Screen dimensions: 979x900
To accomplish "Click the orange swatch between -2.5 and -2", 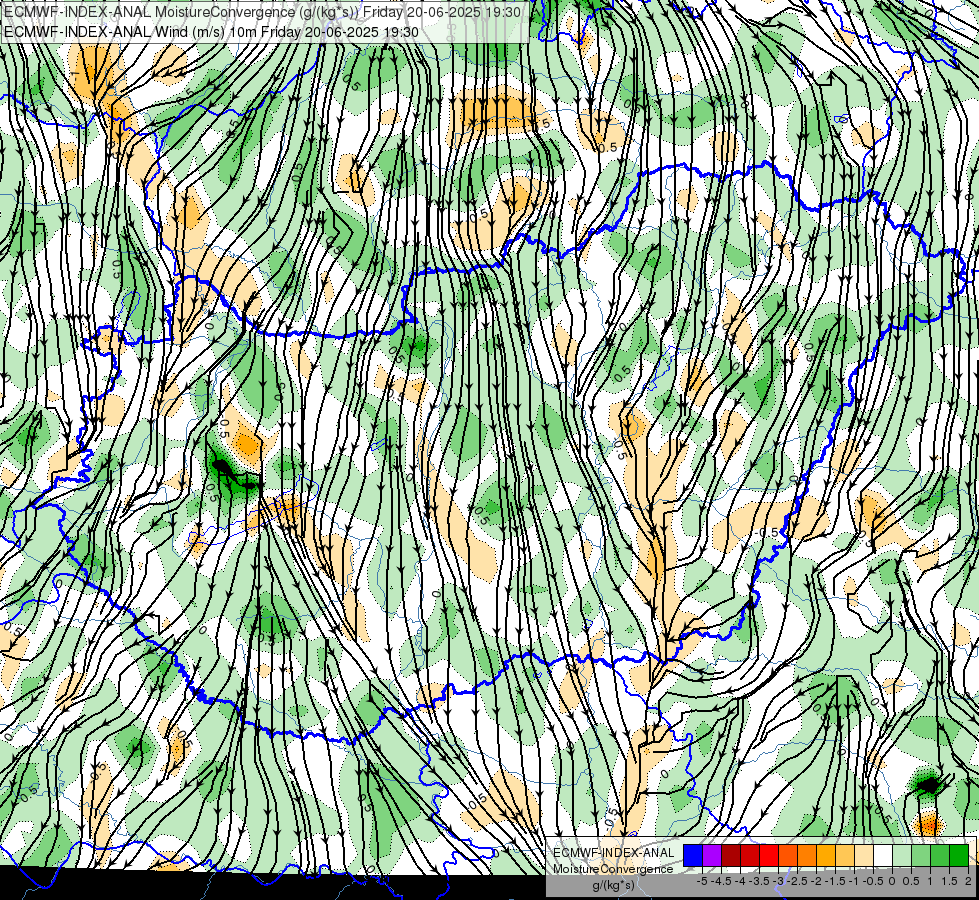I will (807, 856).
